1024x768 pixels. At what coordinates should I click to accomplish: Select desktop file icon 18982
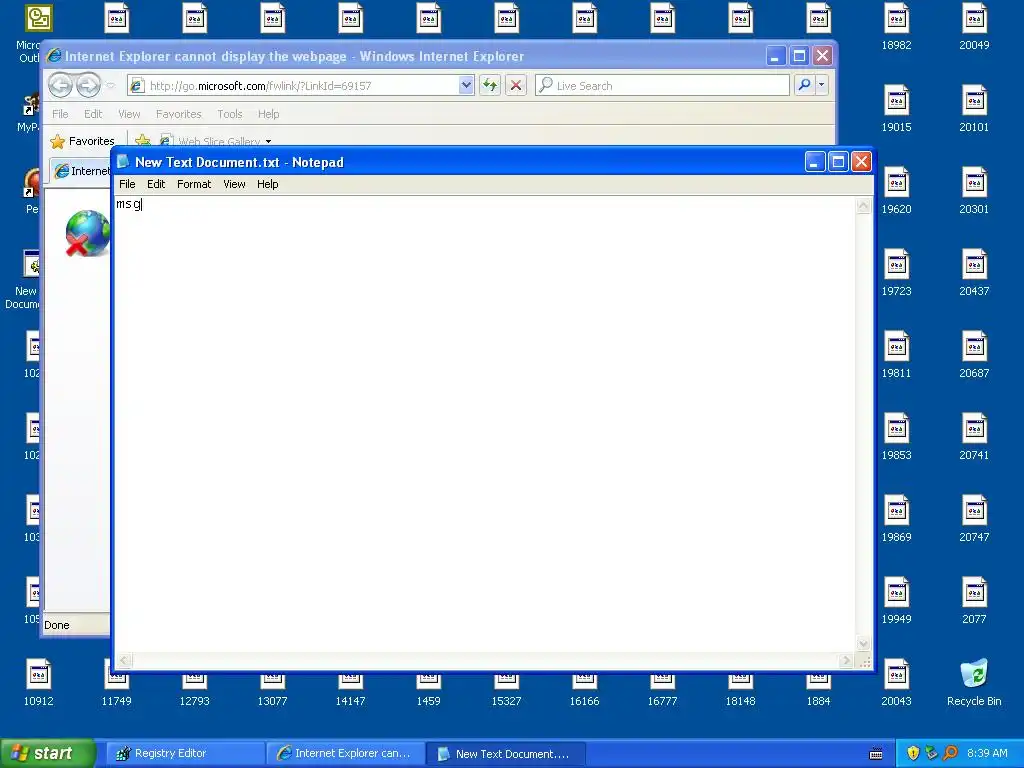(896, 27)
